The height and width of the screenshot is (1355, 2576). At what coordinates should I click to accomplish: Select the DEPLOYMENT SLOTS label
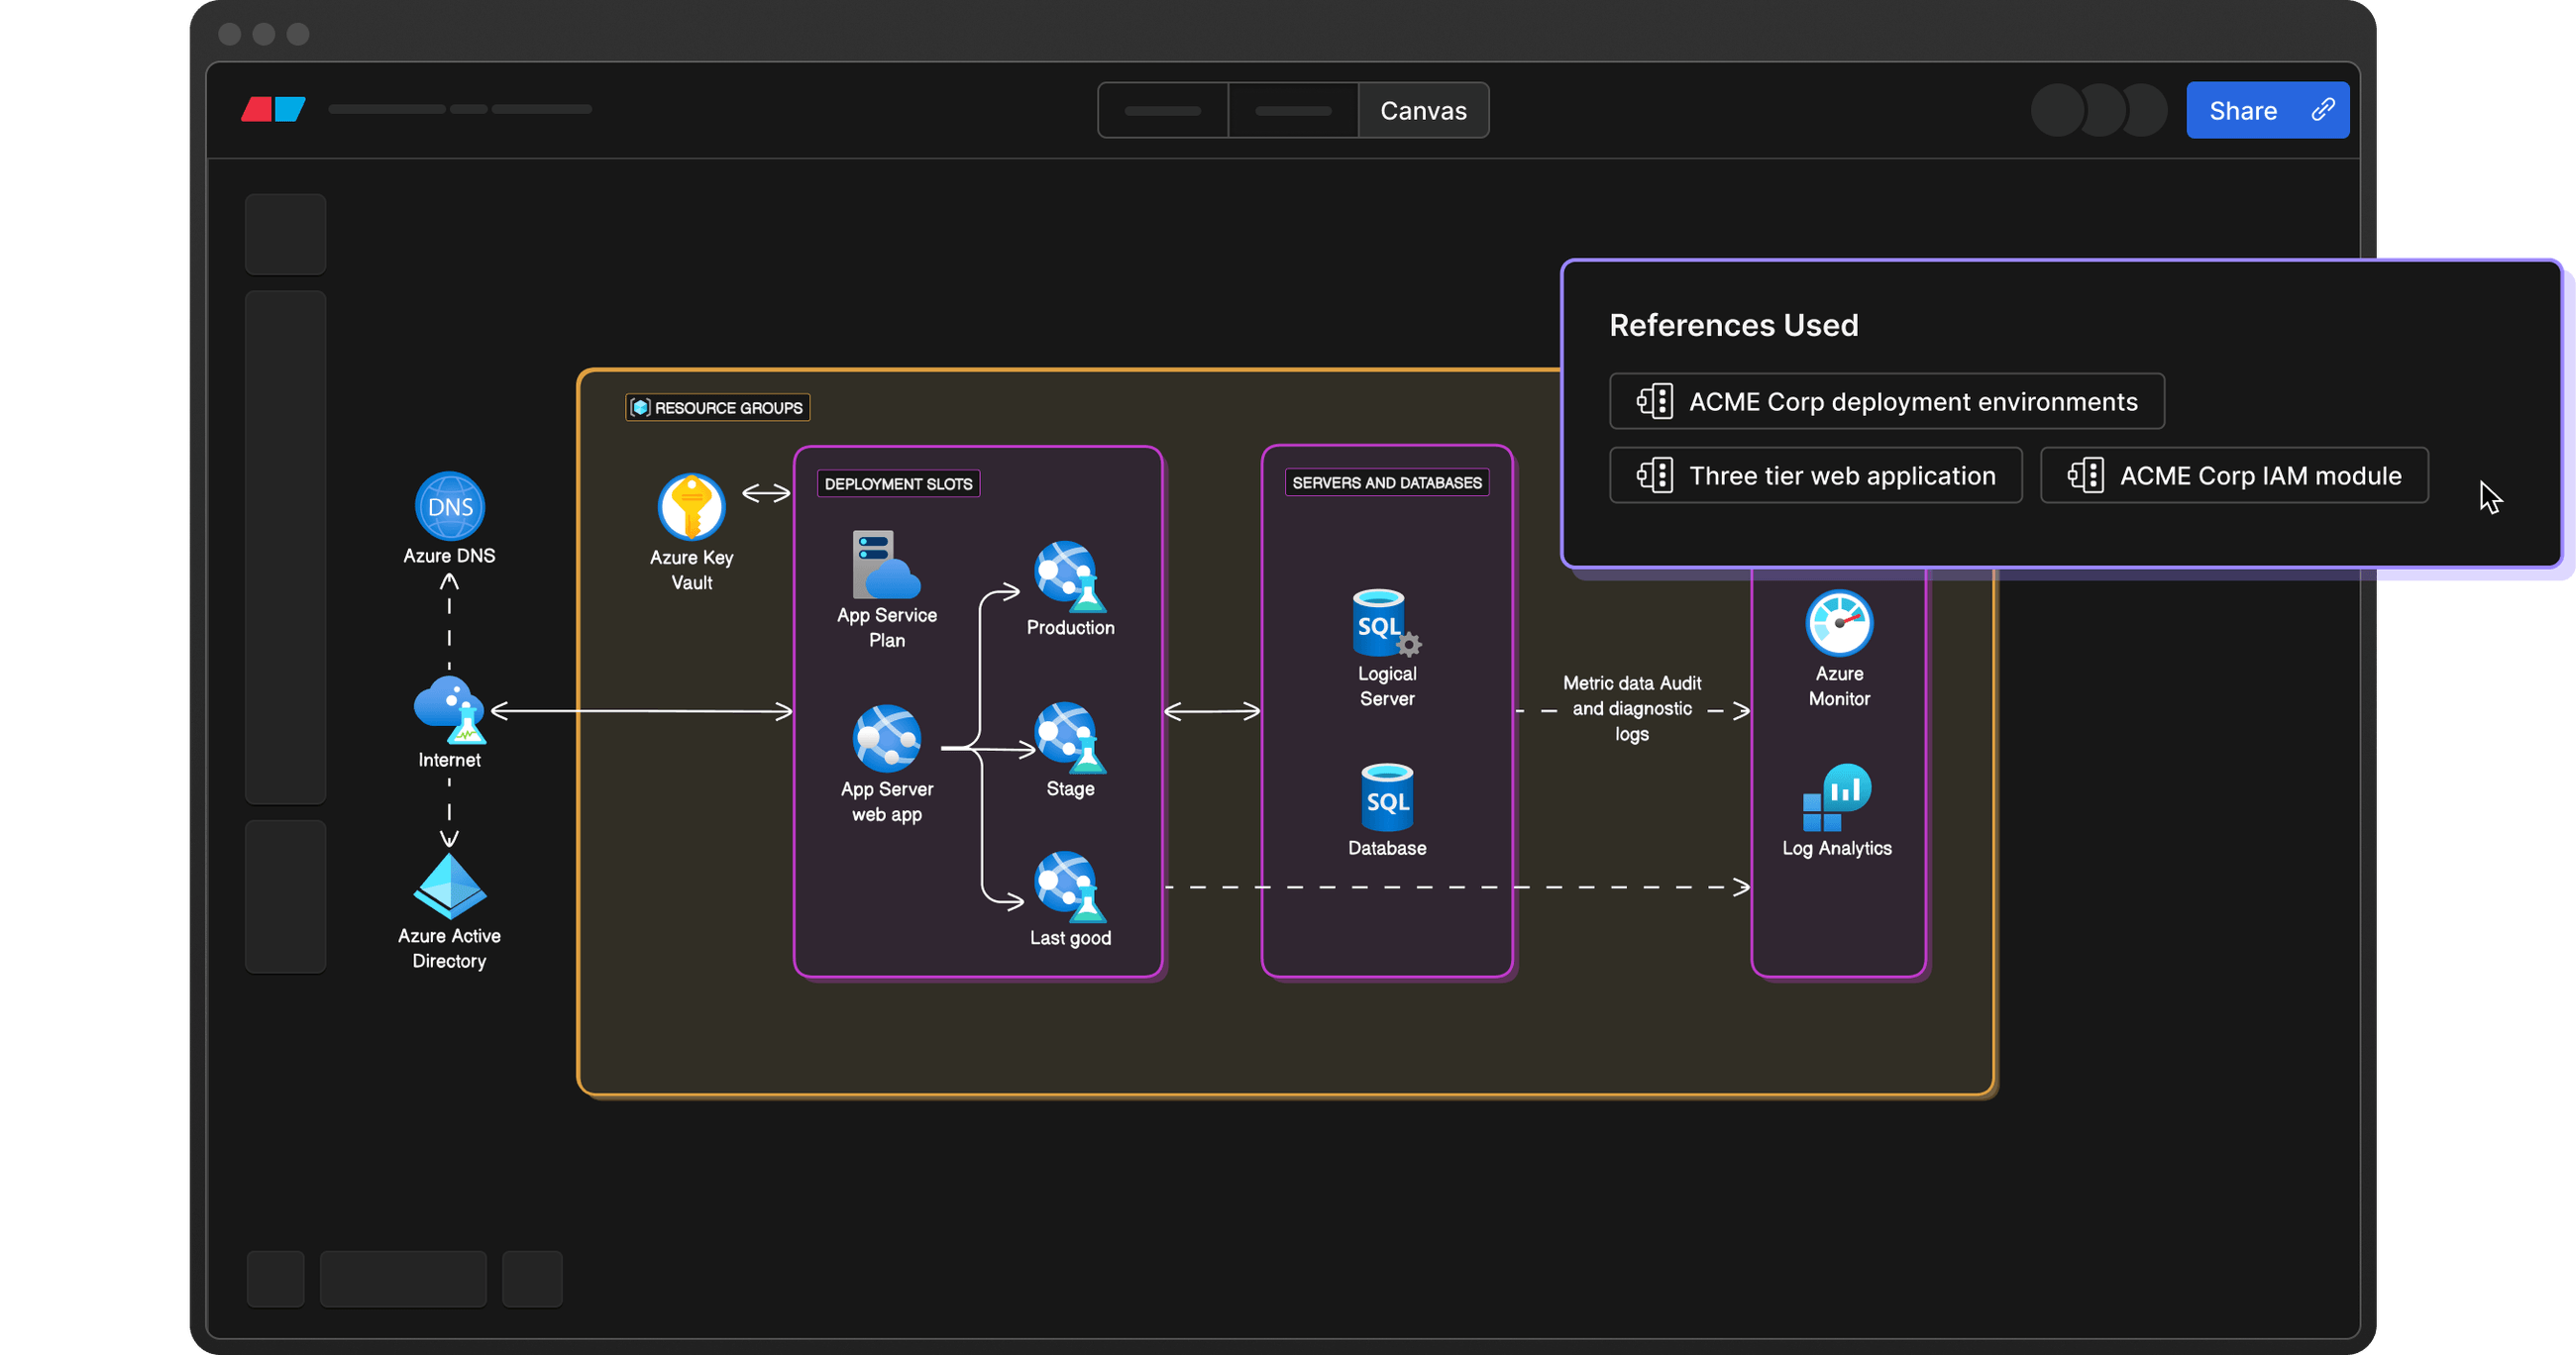[x=898, y=483]
